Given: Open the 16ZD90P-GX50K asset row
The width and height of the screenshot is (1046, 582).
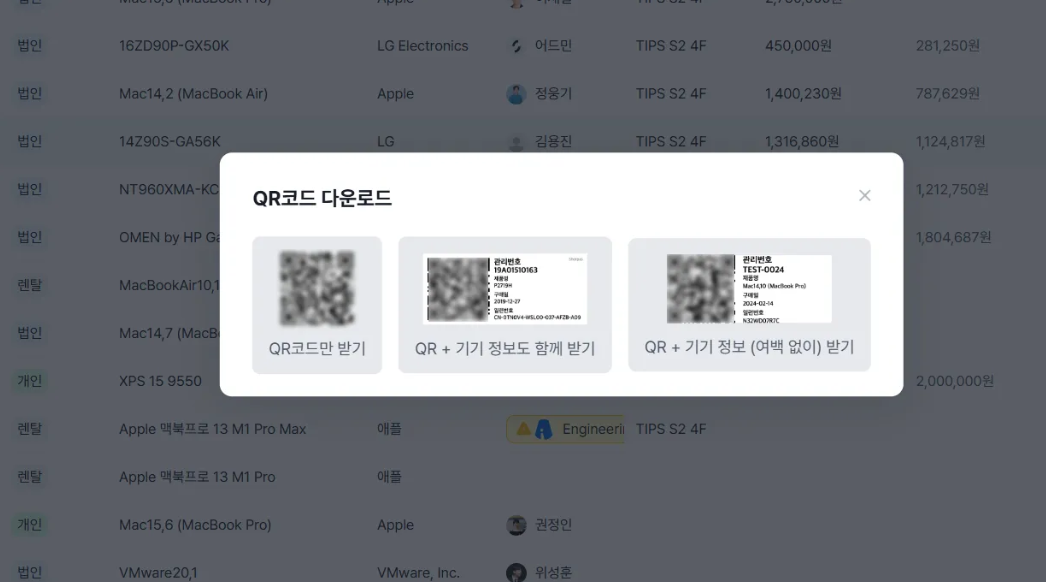Looking at the screenshot, I should [x=523, y=46].
